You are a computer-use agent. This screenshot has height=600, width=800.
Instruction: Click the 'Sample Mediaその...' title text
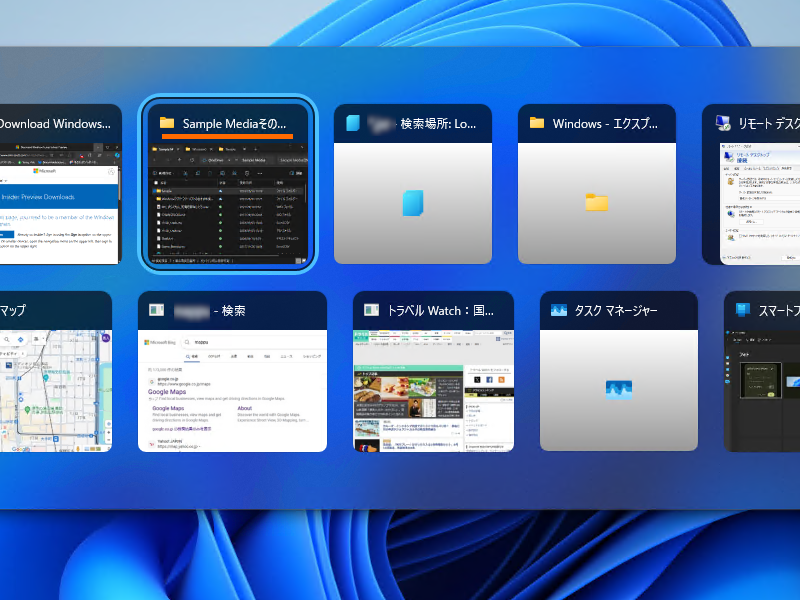(234, 123)
